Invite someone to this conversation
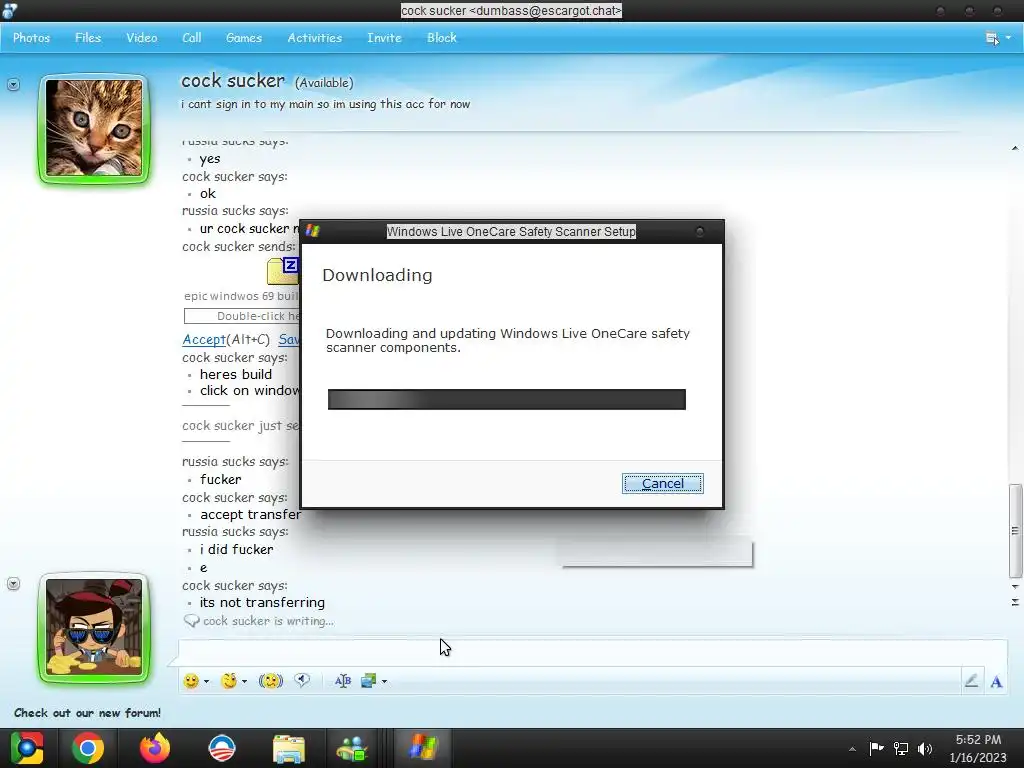 (x=384, y=38)
